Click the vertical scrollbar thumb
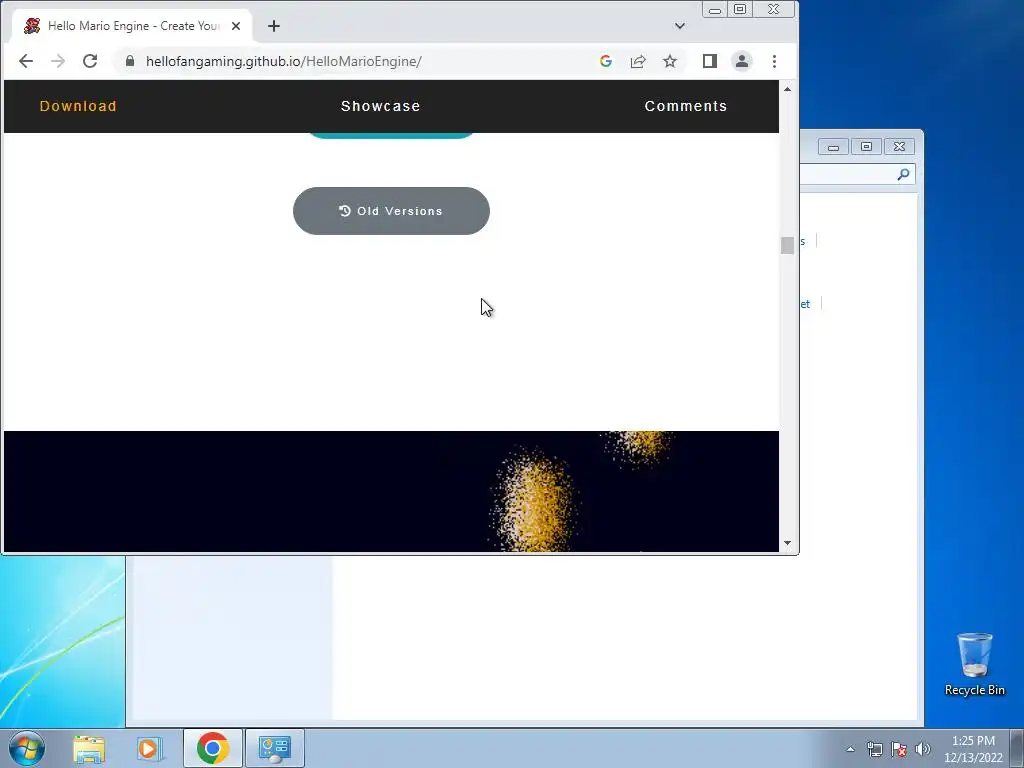 (788, 245)
